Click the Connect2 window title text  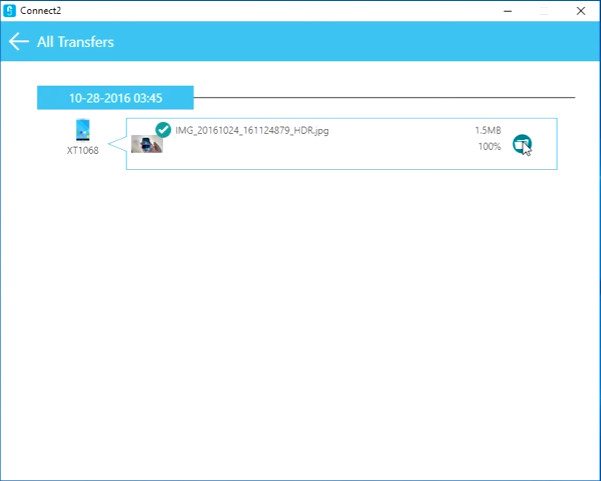coord(41,11)
